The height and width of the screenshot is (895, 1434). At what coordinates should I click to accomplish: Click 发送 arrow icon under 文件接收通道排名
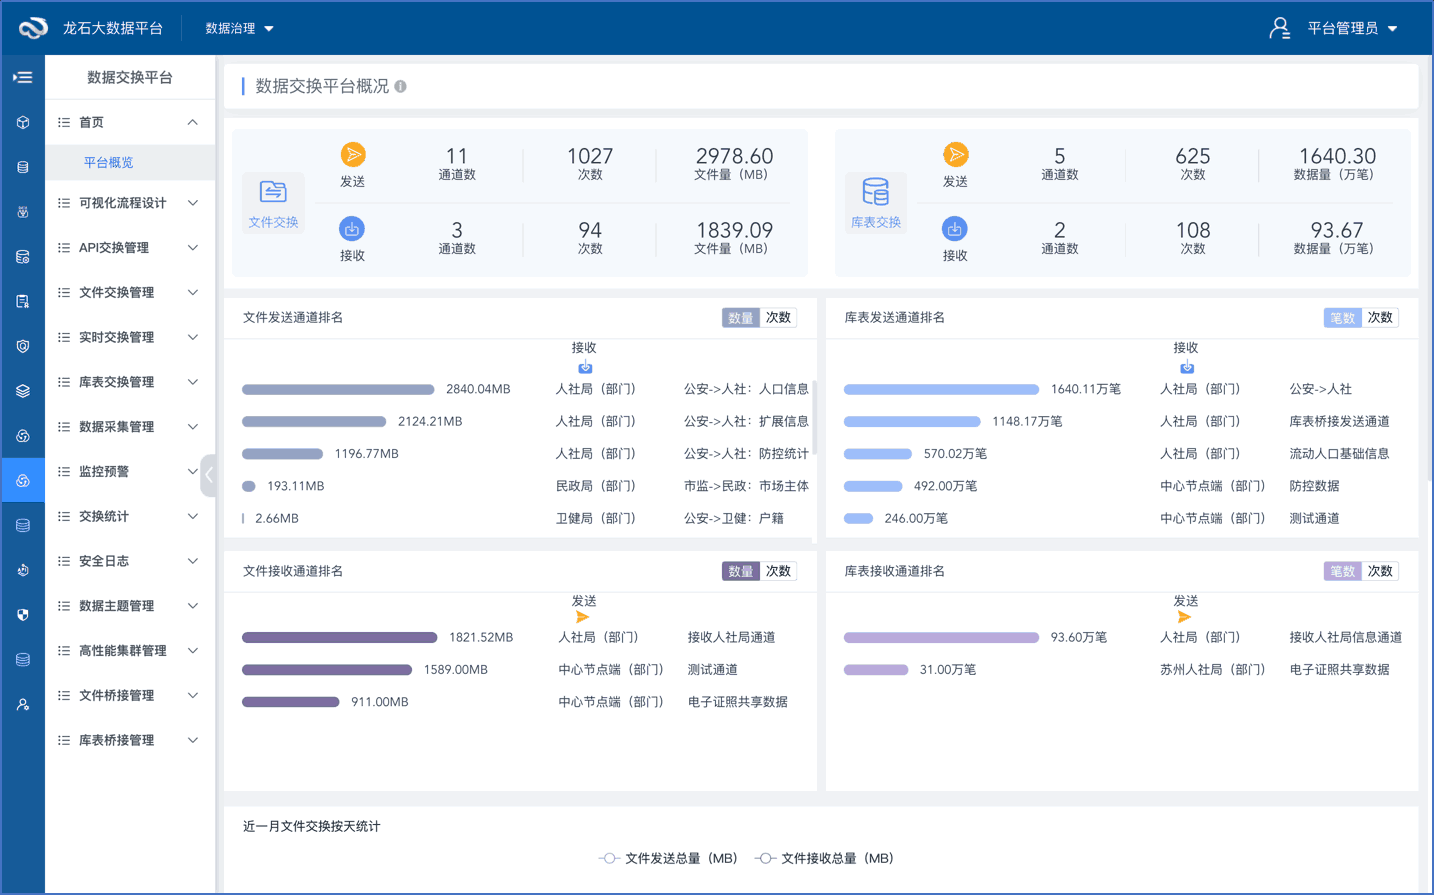tap(583, 617)
